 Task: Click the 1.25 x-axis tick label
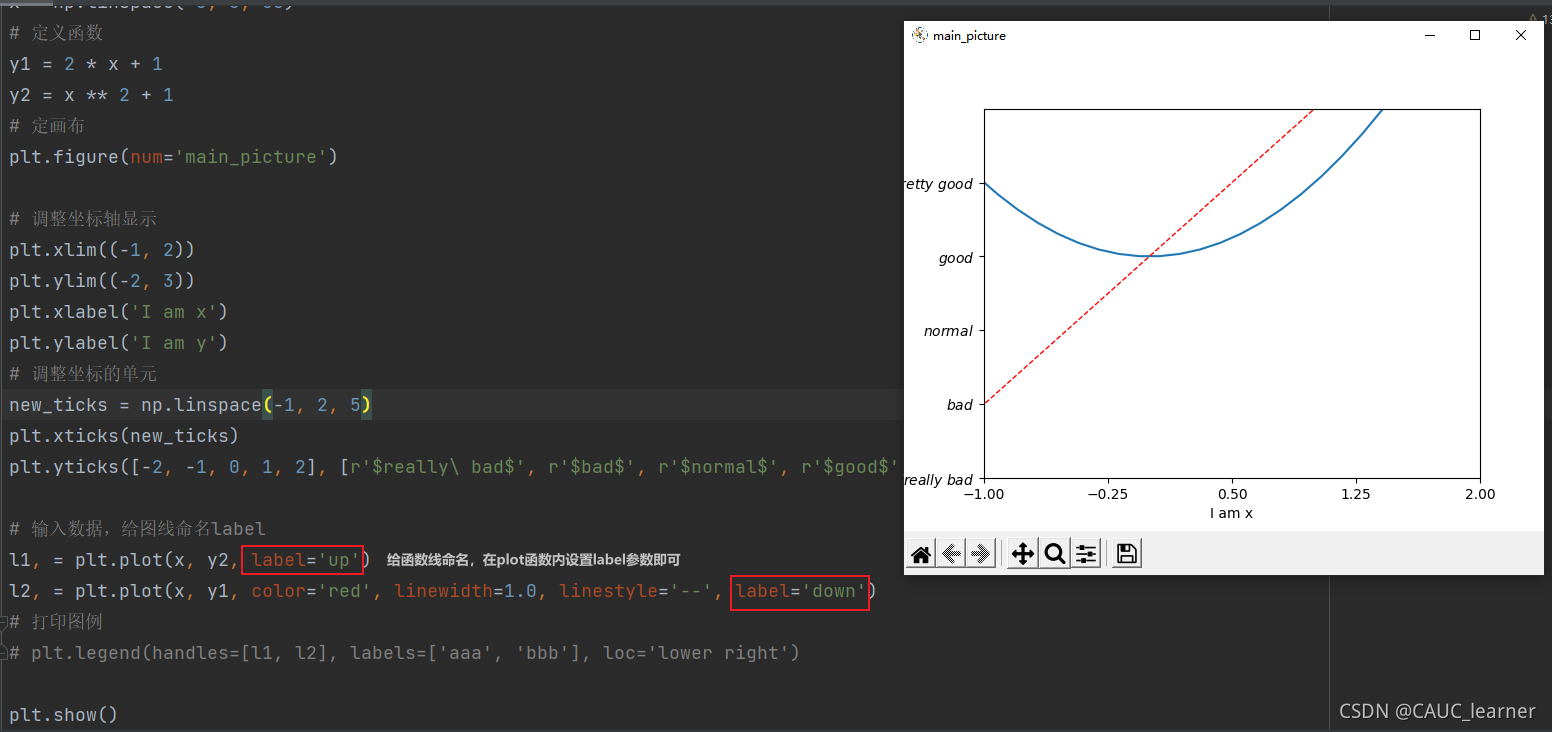pyautogui.click(x=1356, y=494)
